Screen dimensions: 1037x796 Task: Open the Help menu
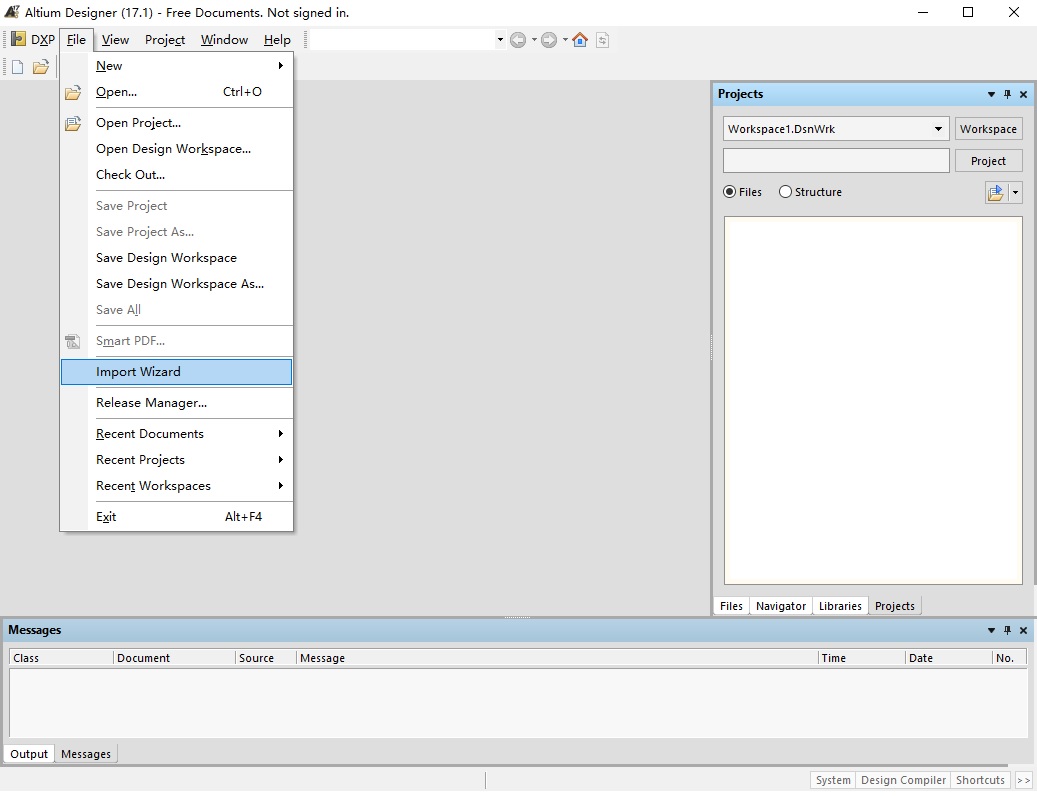pos(277,40)
